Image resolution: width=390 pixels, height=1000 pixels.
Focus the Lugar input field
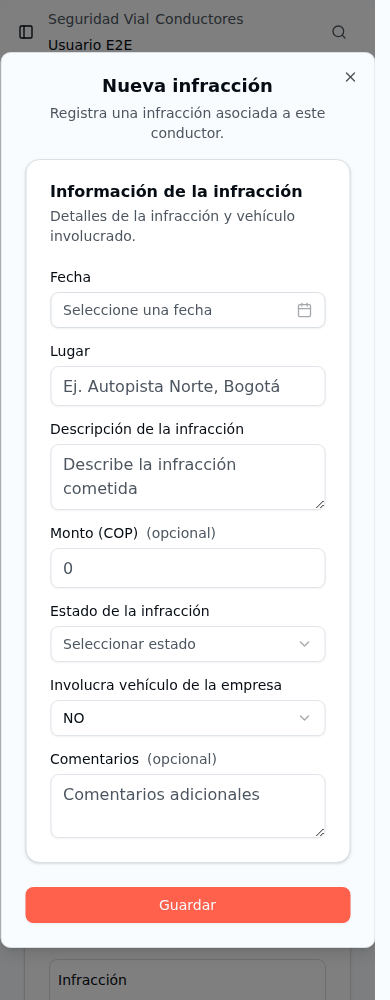[188, 386]
